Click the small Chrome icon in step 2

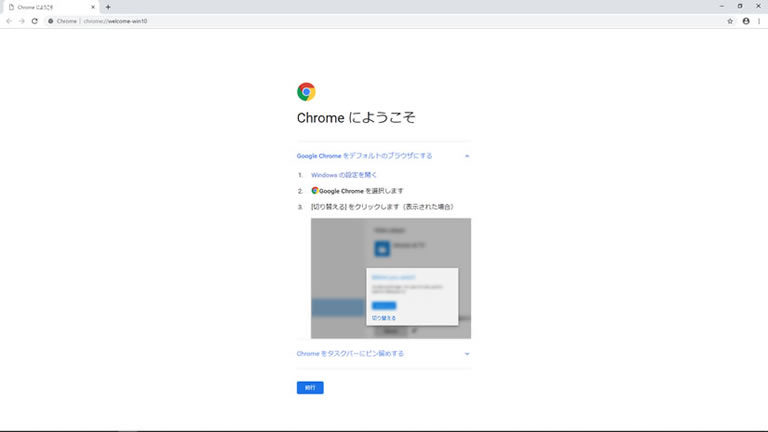(x=315, y=191)
